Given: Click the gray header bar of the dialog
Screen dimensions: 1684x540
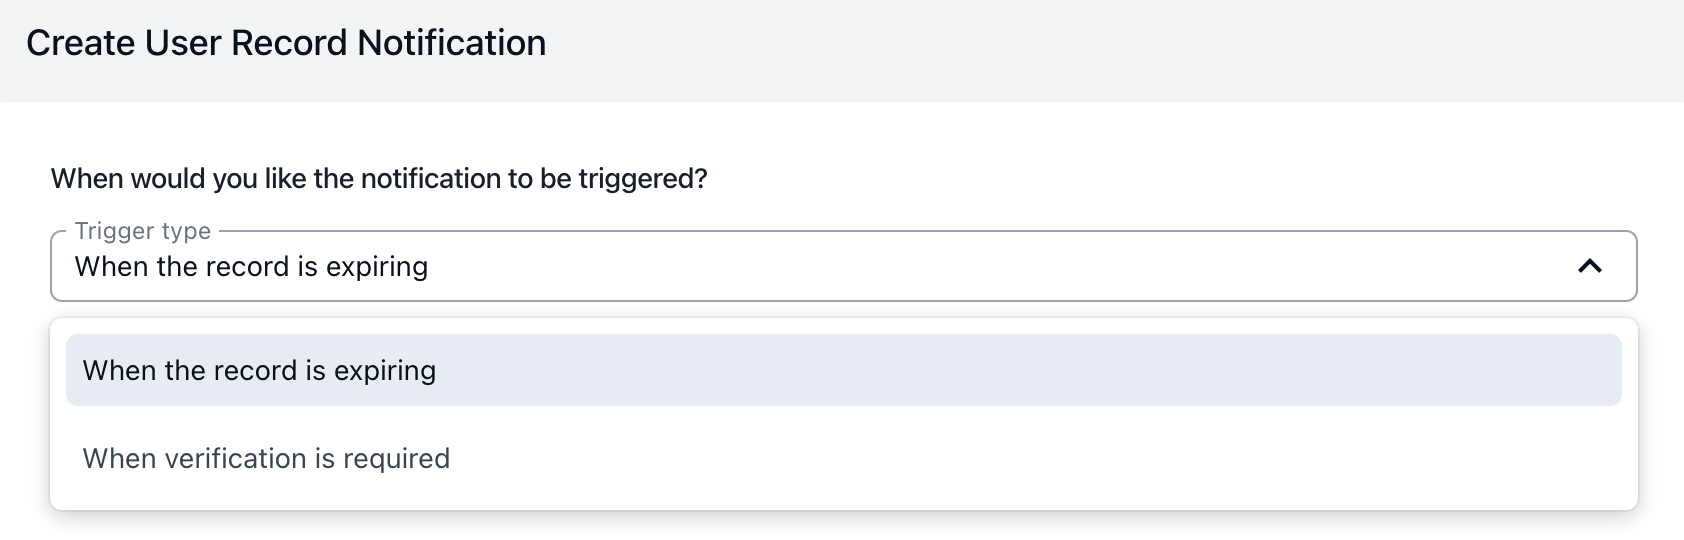Looking at the screenshot, I should click(x=1100, y=50).
